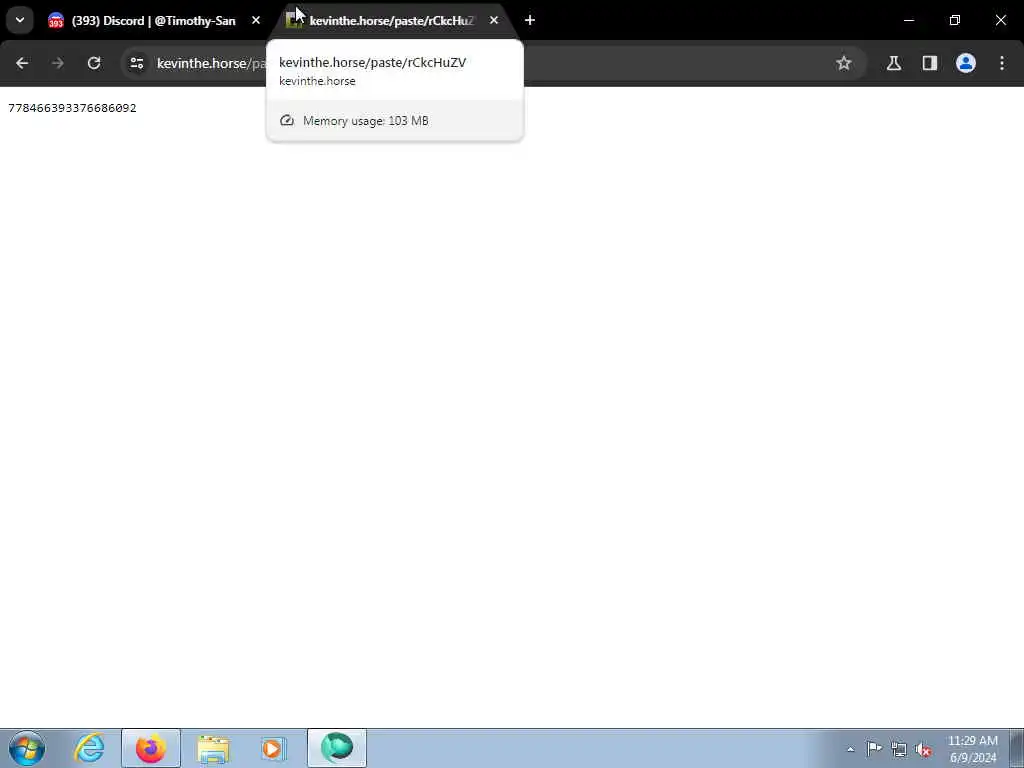The width and height of the screenshot is (1024, 768).
Task: Go forward to the next page
Action: (57, 63)
